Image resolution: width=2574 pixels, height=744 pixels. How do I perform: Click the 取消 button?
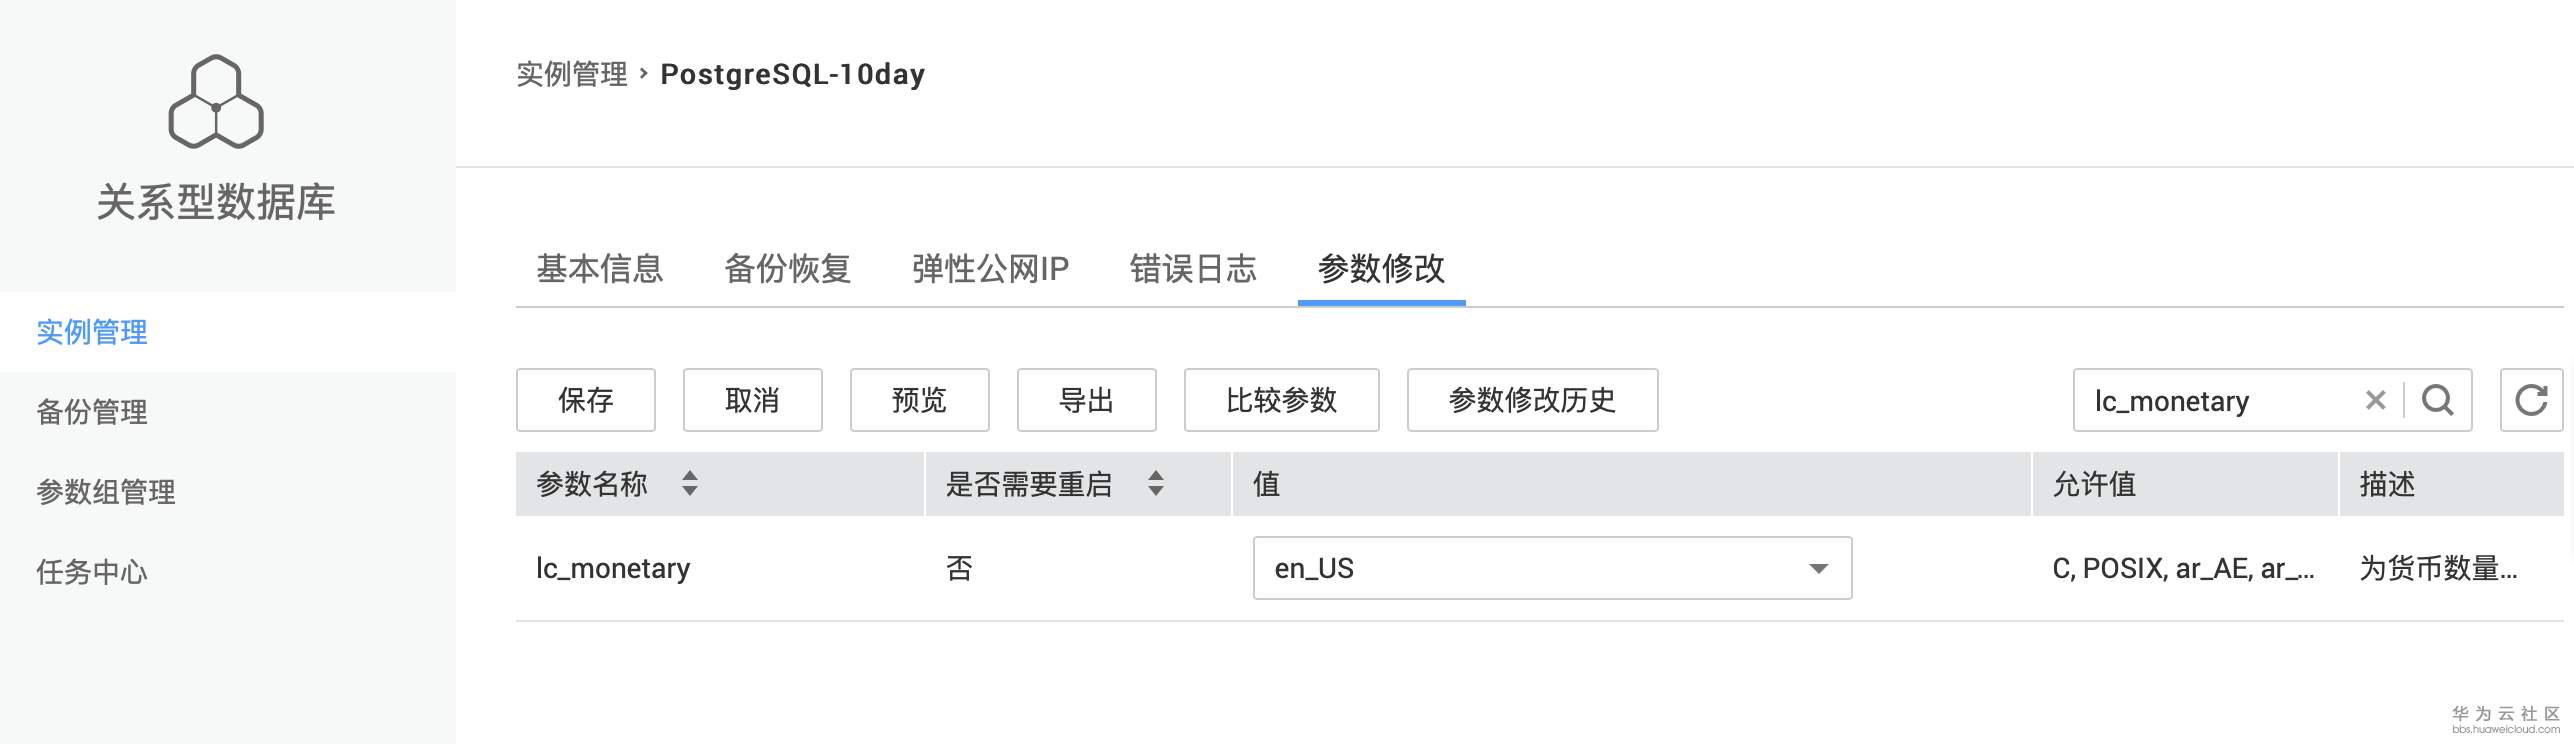pos(753,400)
